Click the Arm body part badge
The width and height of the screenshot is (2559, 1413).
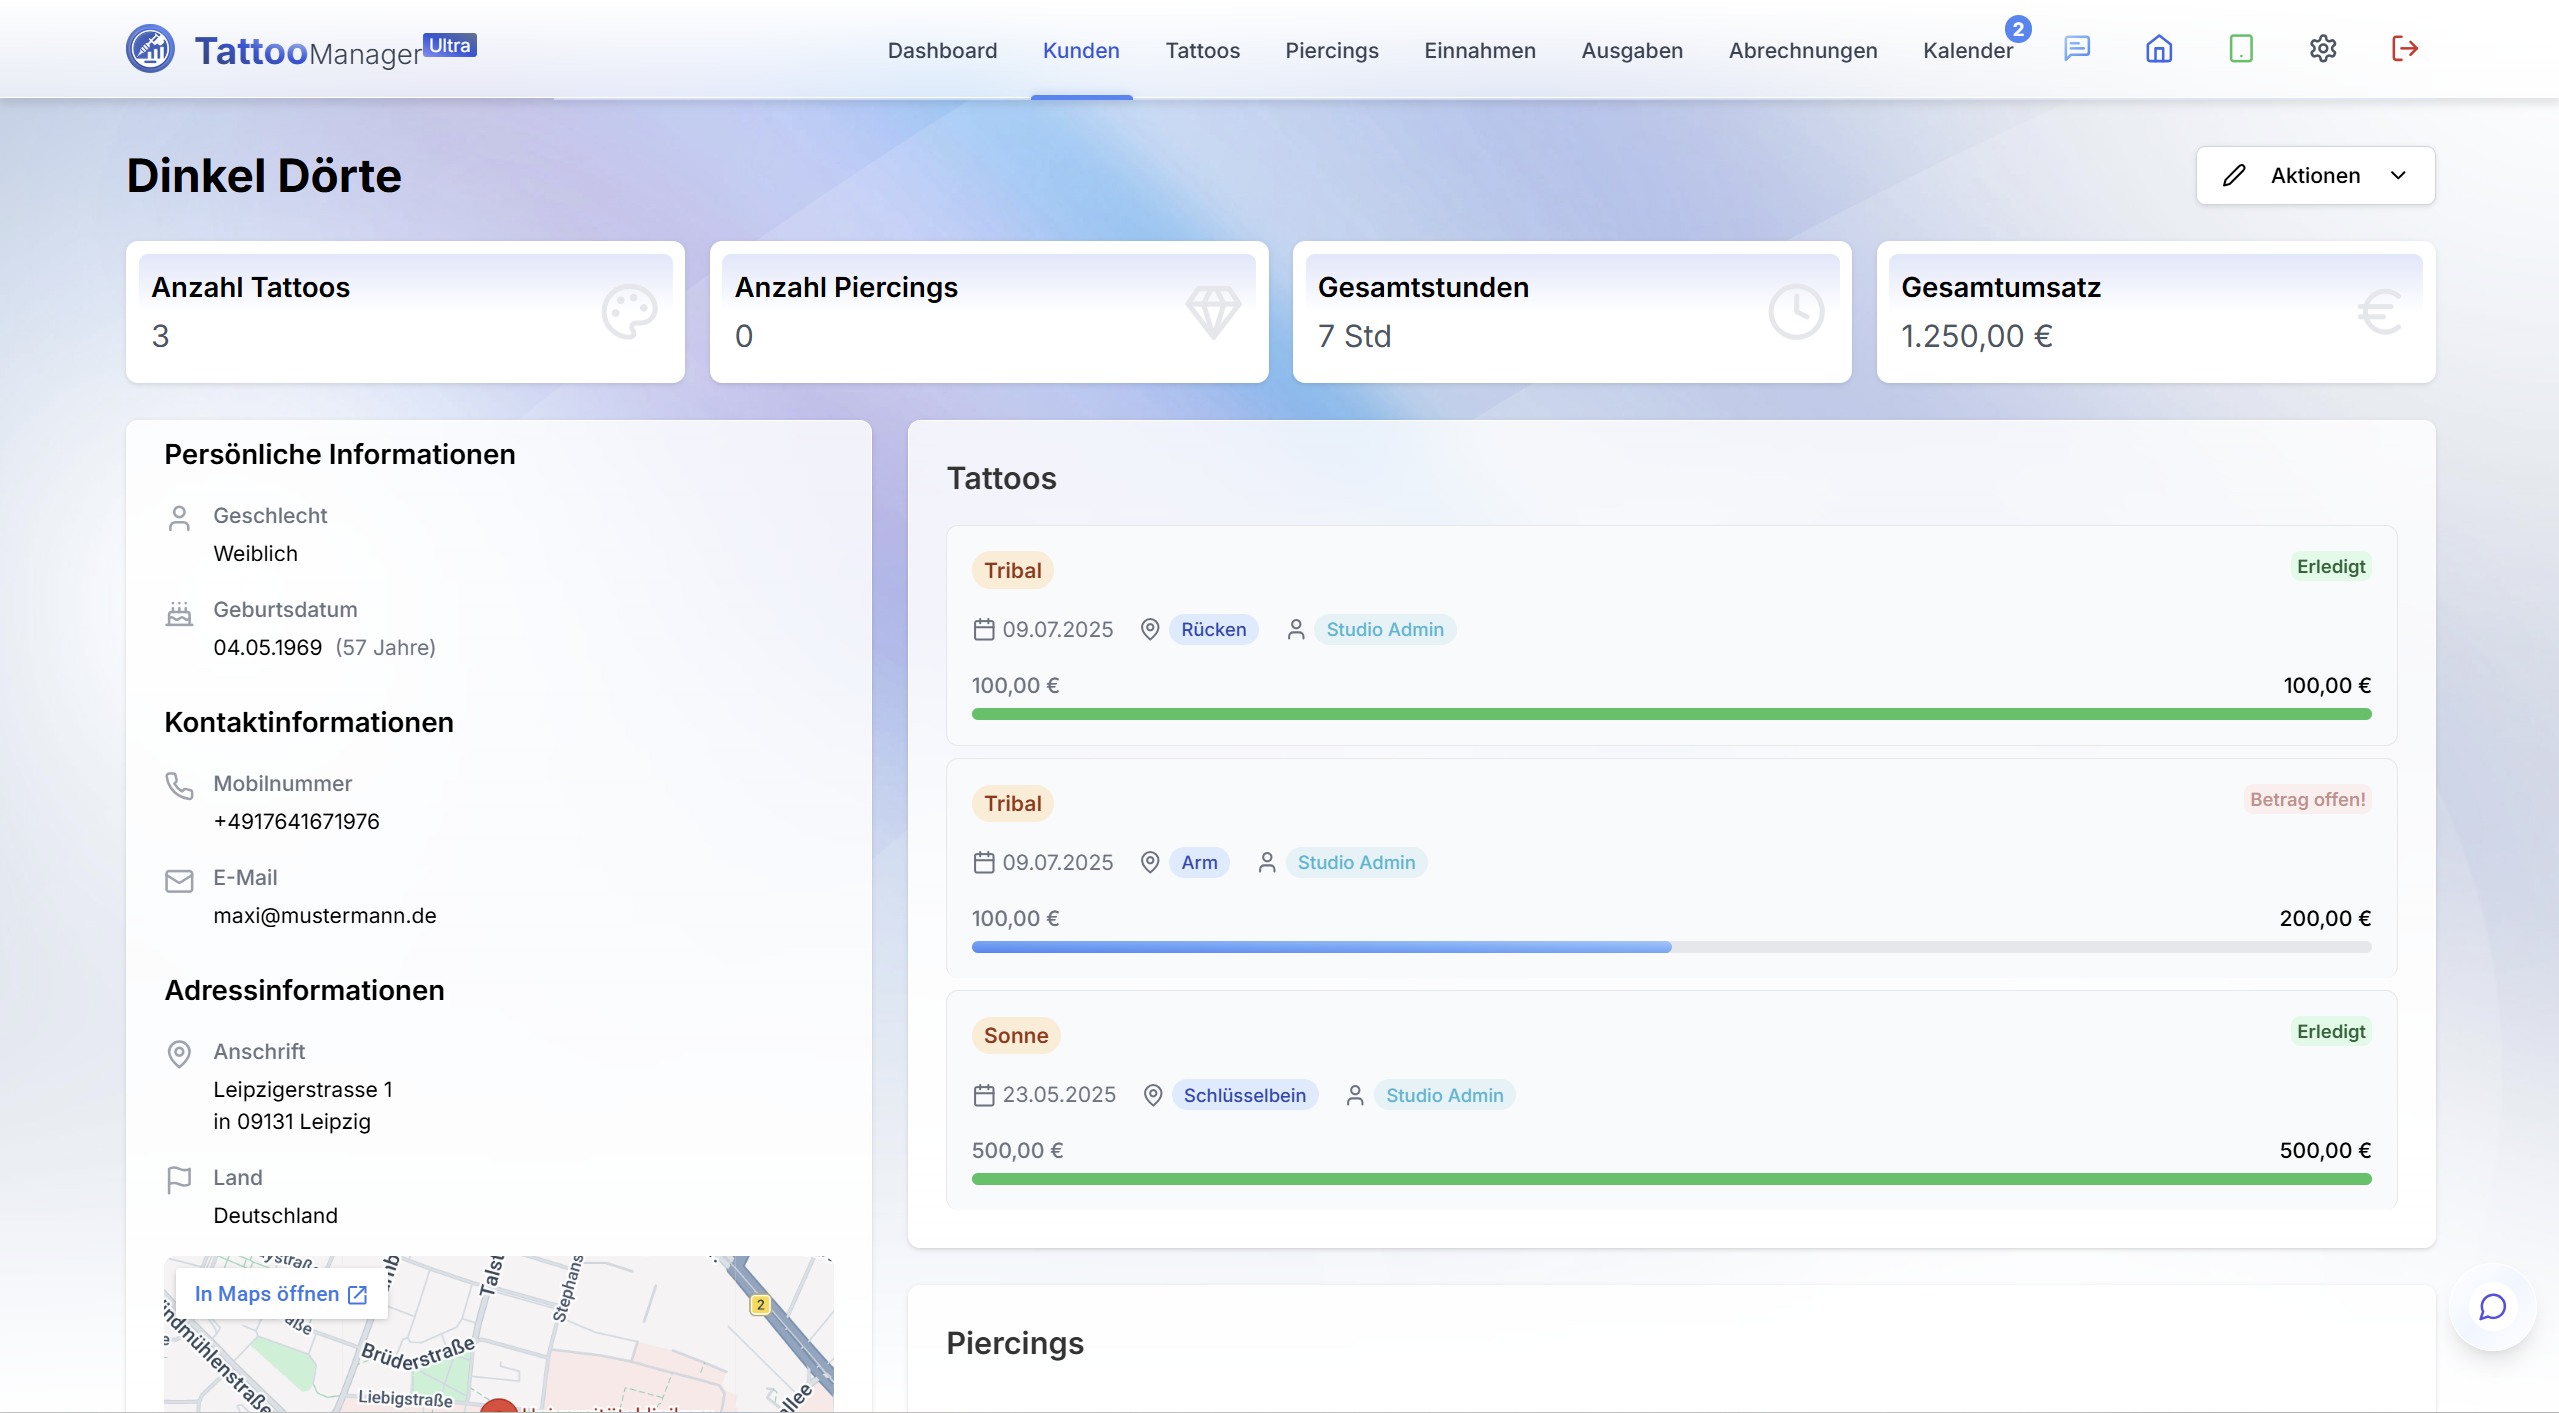point(1199,862)
